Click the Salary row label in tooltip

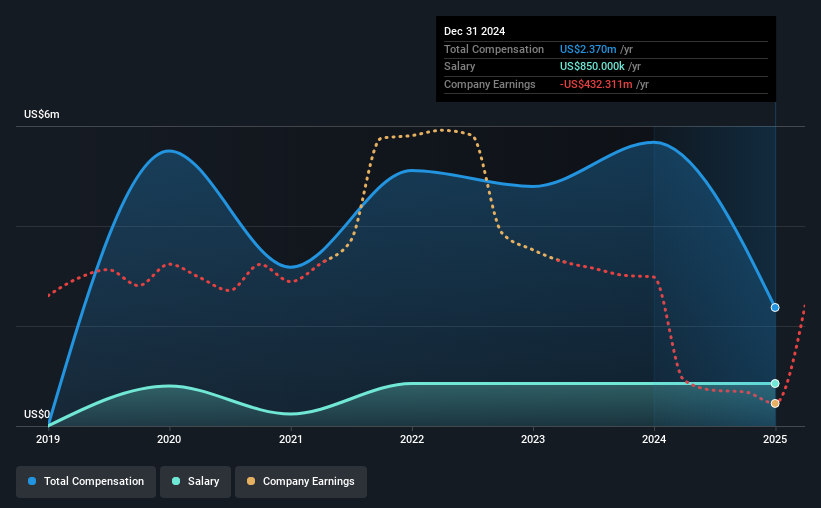[x=460, y=67]
